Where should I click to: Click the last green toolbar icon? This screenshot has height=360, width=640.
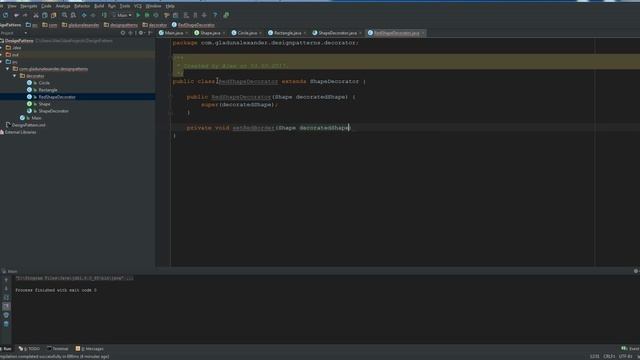point(226,15)
